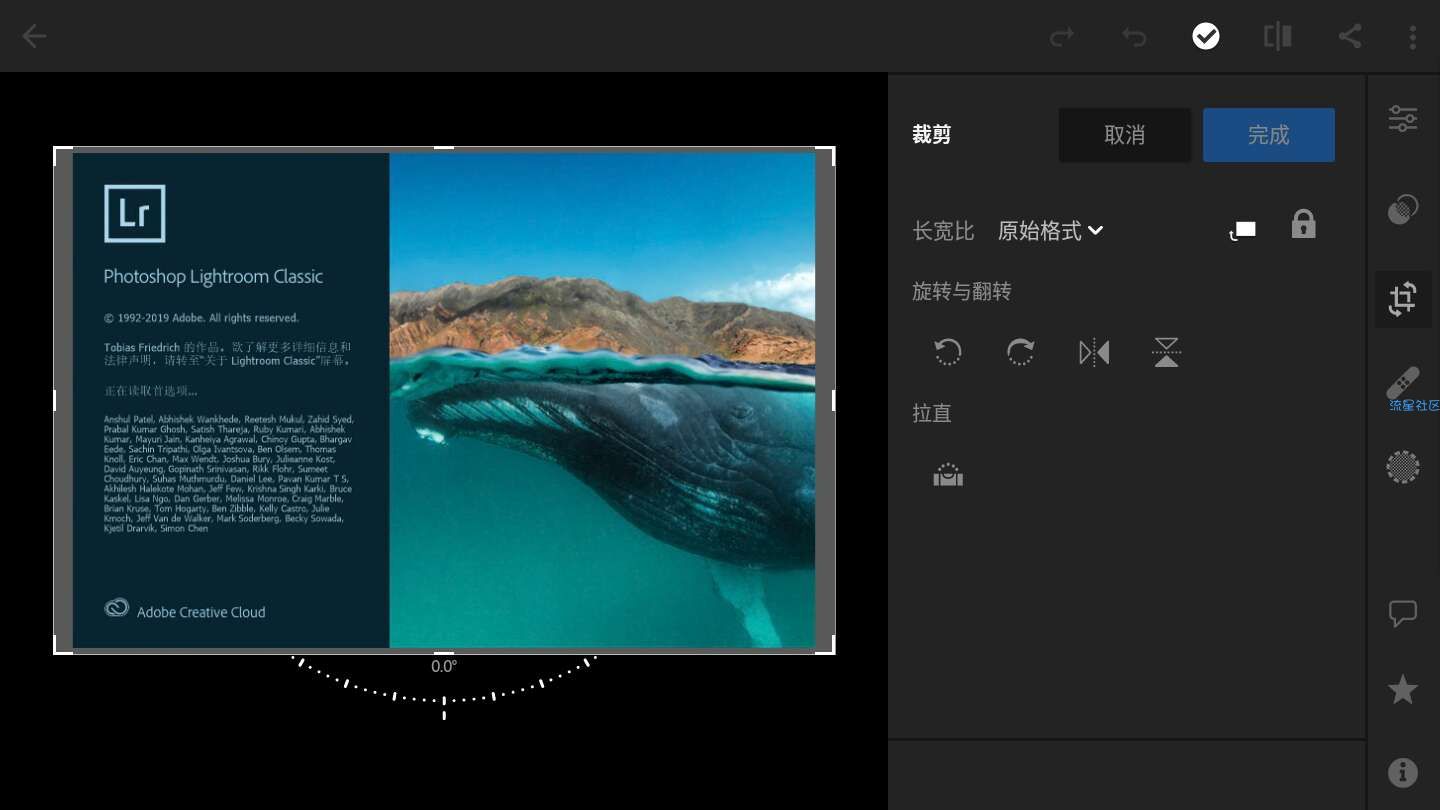Click the redo arrow icon
Viewport: 1440px width, 810px height.
1062,37
